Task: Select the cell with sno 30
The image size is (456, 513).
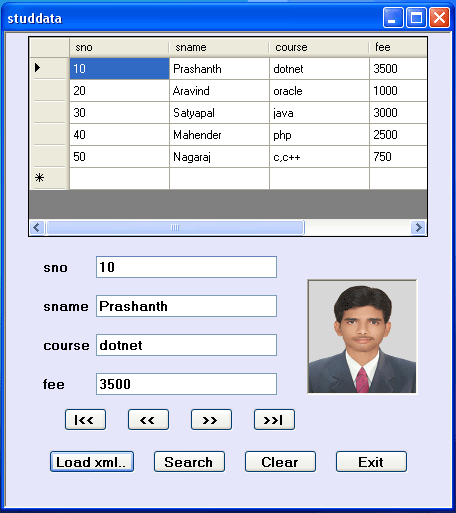Action: (119, 112)
